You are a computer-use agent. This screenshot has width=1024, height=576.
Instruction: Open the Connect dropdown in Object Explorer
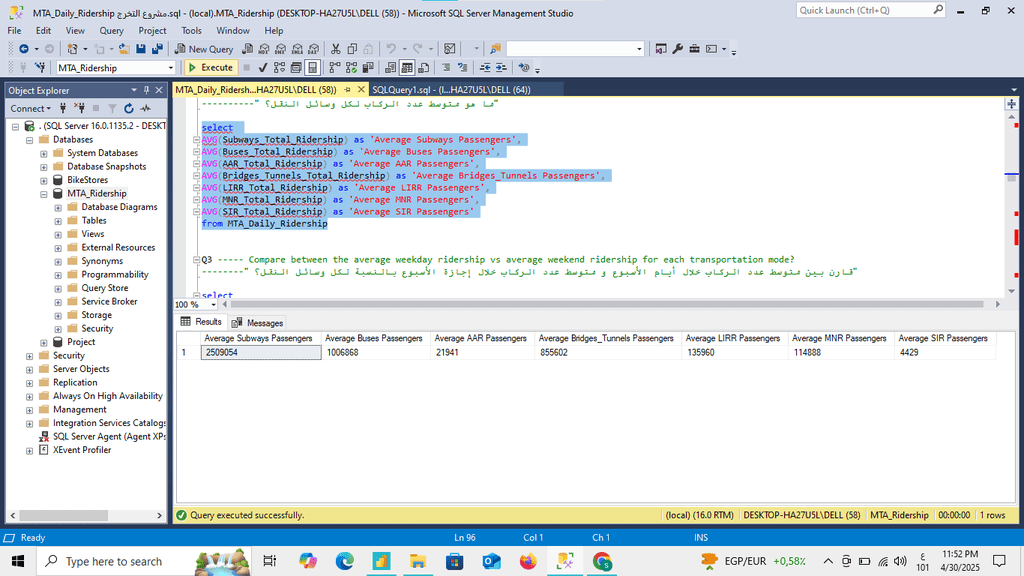pyautogui.click(x=30, y=108)
